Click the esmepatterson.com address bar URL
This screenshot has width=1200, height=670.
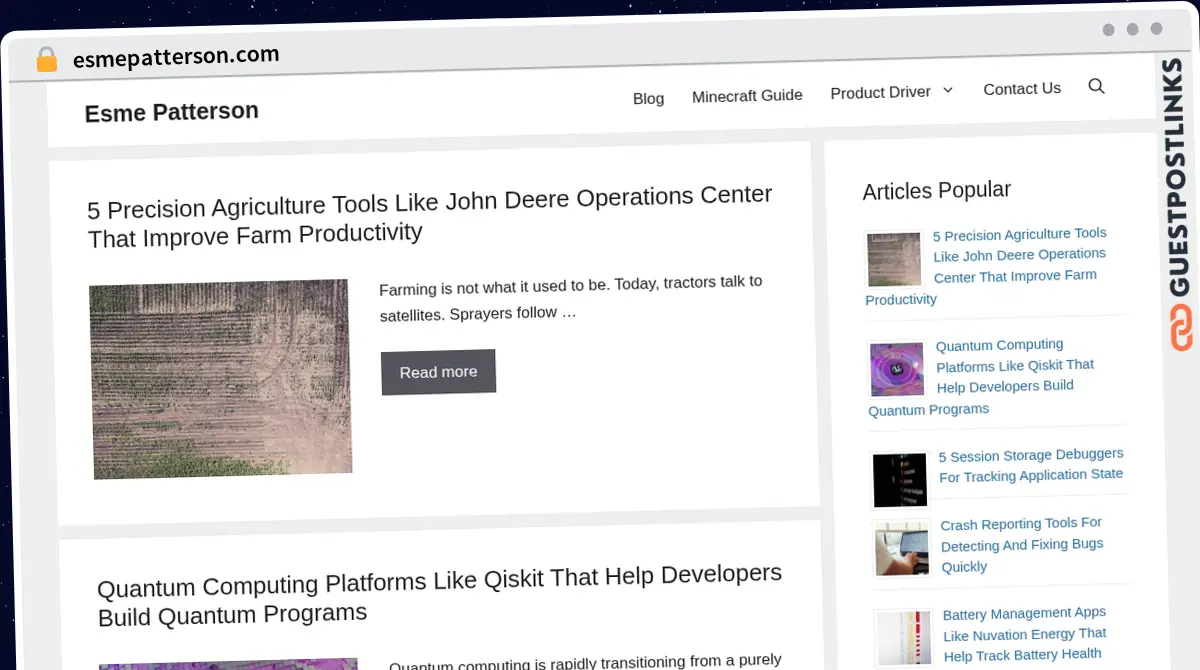pos(176,58)
